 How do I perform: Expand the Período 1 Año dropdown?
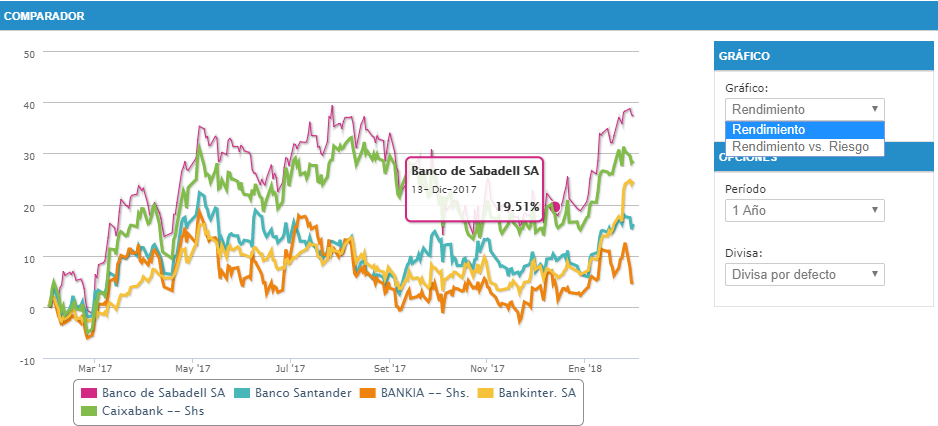pos(804,210)
